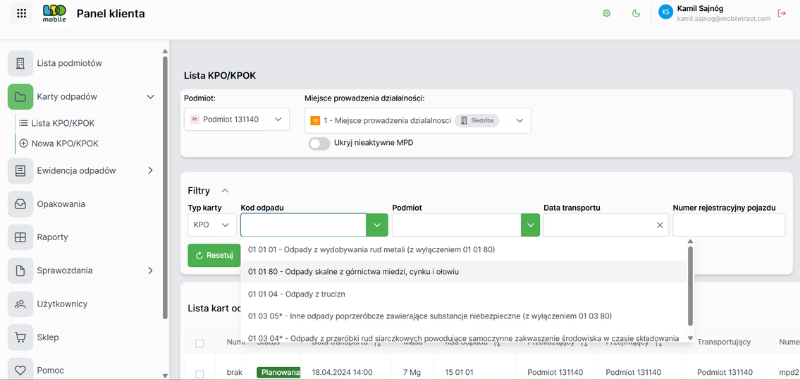Collapse the Filtry section chevron
Viewport: 800px width, 380px height.
coord(225,191)
